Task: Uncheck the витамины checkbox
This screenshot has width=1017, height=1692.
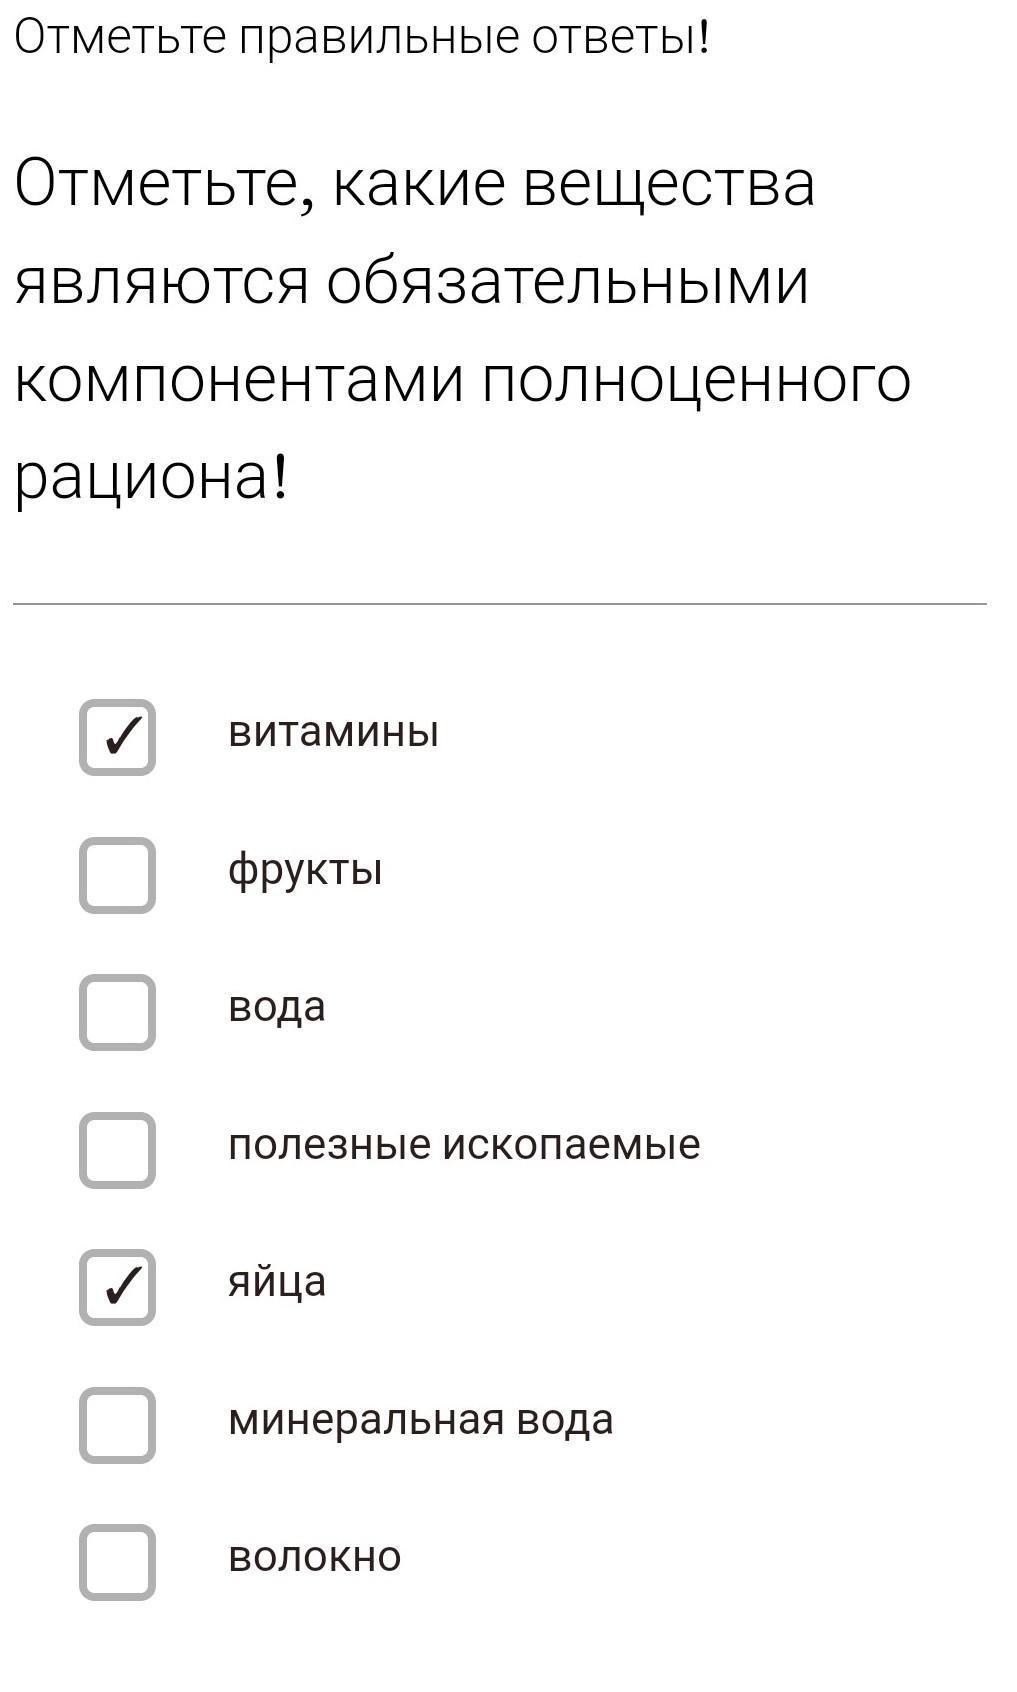Action: [x=117, y=737]
